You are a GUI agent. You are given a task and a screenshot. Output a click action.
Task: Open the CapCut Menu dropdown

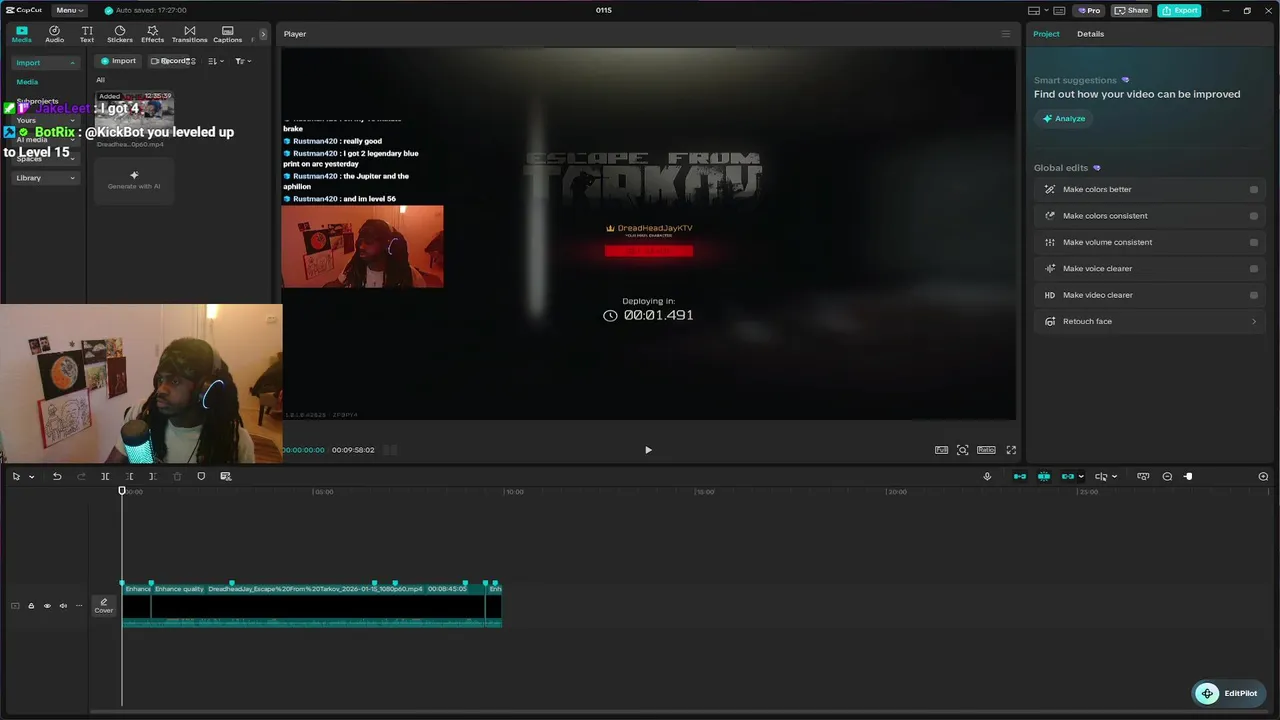(69, 10)
